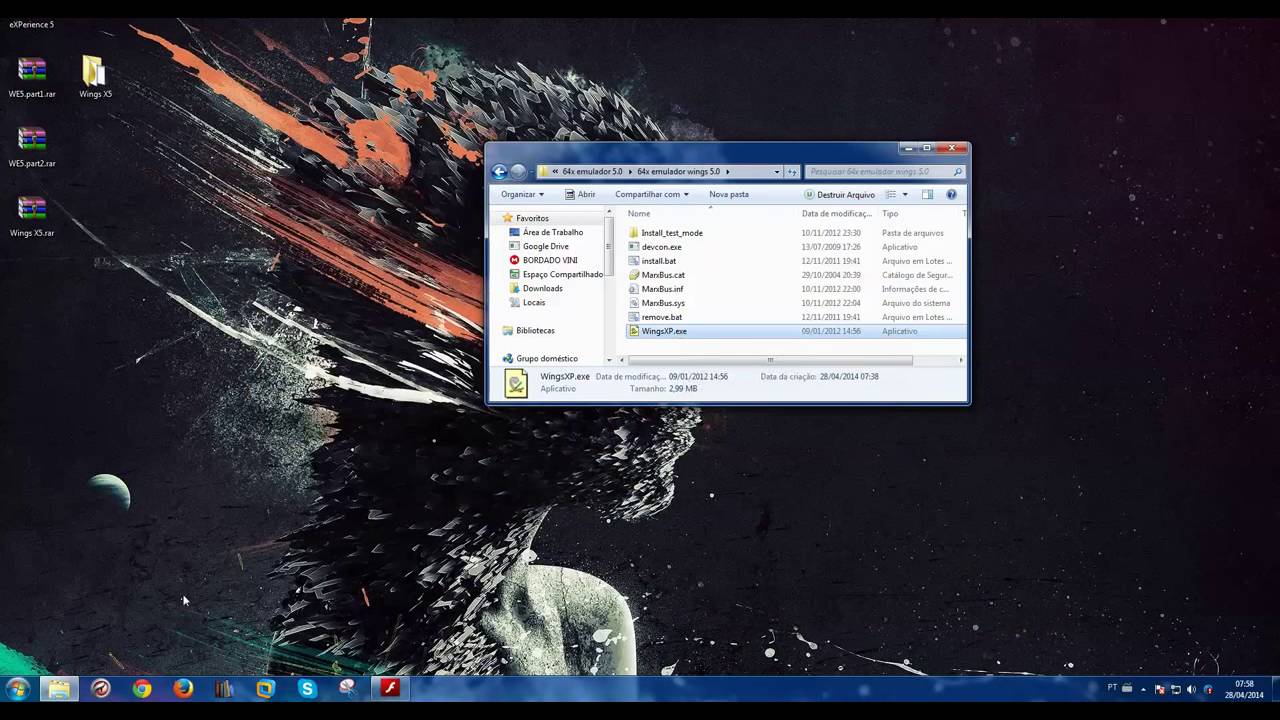Click the Wings X5 desktop folder
Image resolution: width=1280 pixels, height=720 pixels.
(95, 78)
